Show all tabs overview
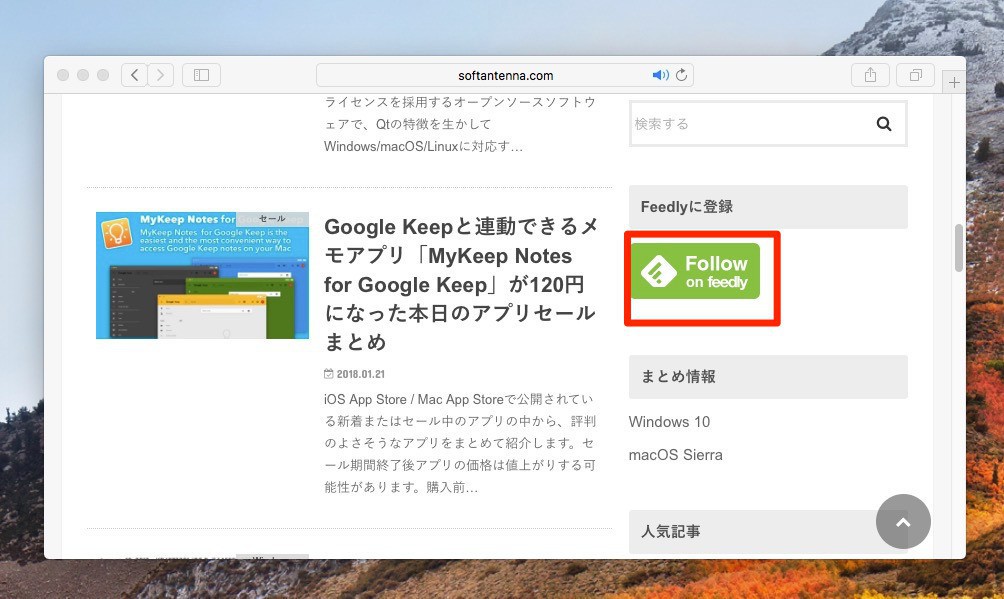Viewport: 1004px width, 599px height. (x=916, y=75)
